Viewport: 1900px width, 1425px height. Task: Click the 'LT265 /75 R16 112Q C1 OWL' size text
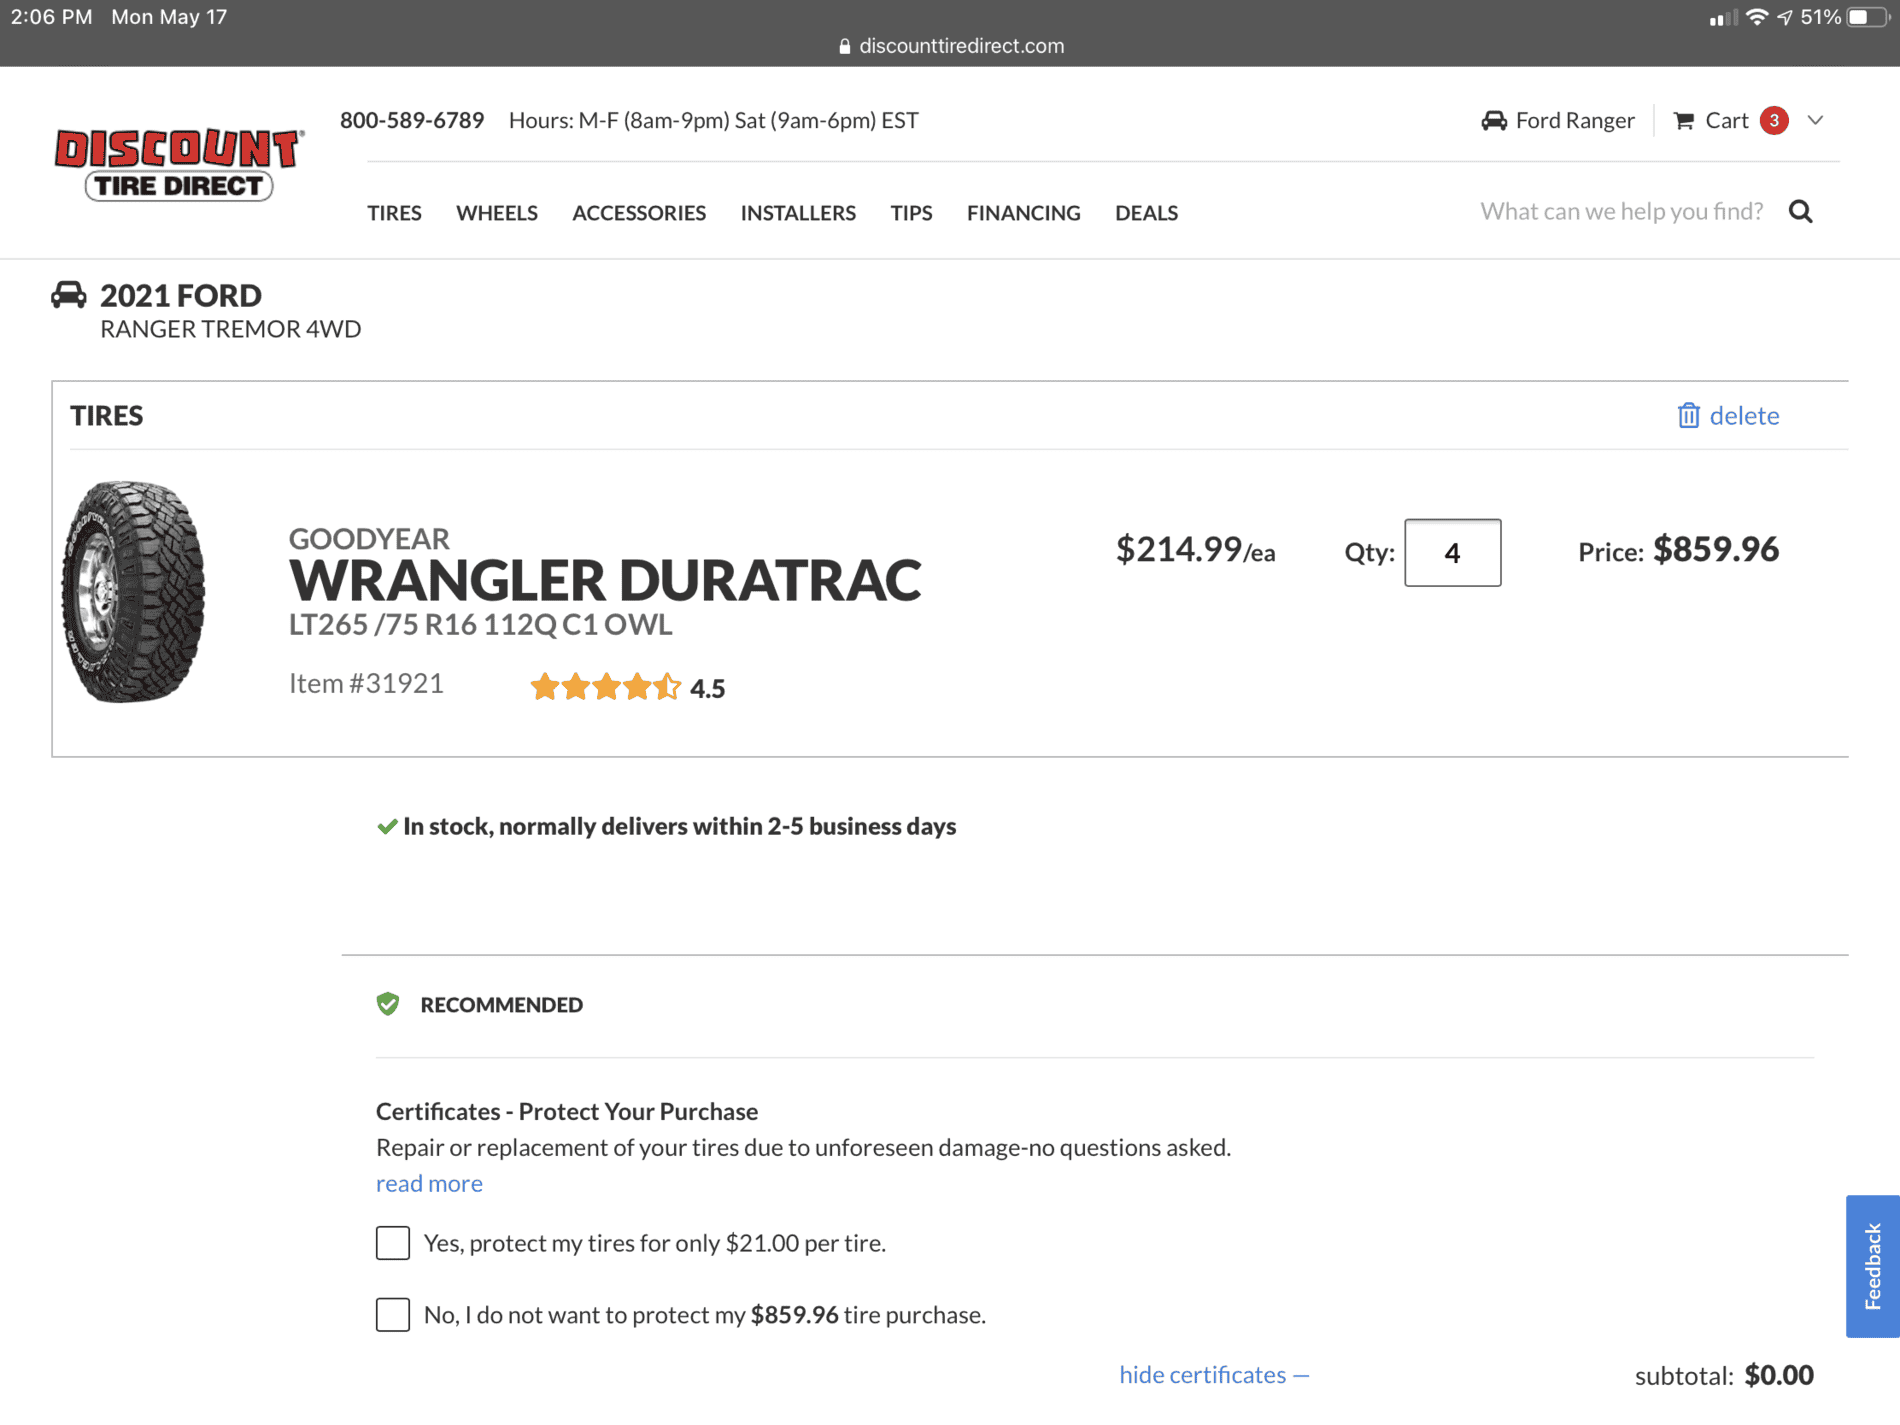pos(480,624)
